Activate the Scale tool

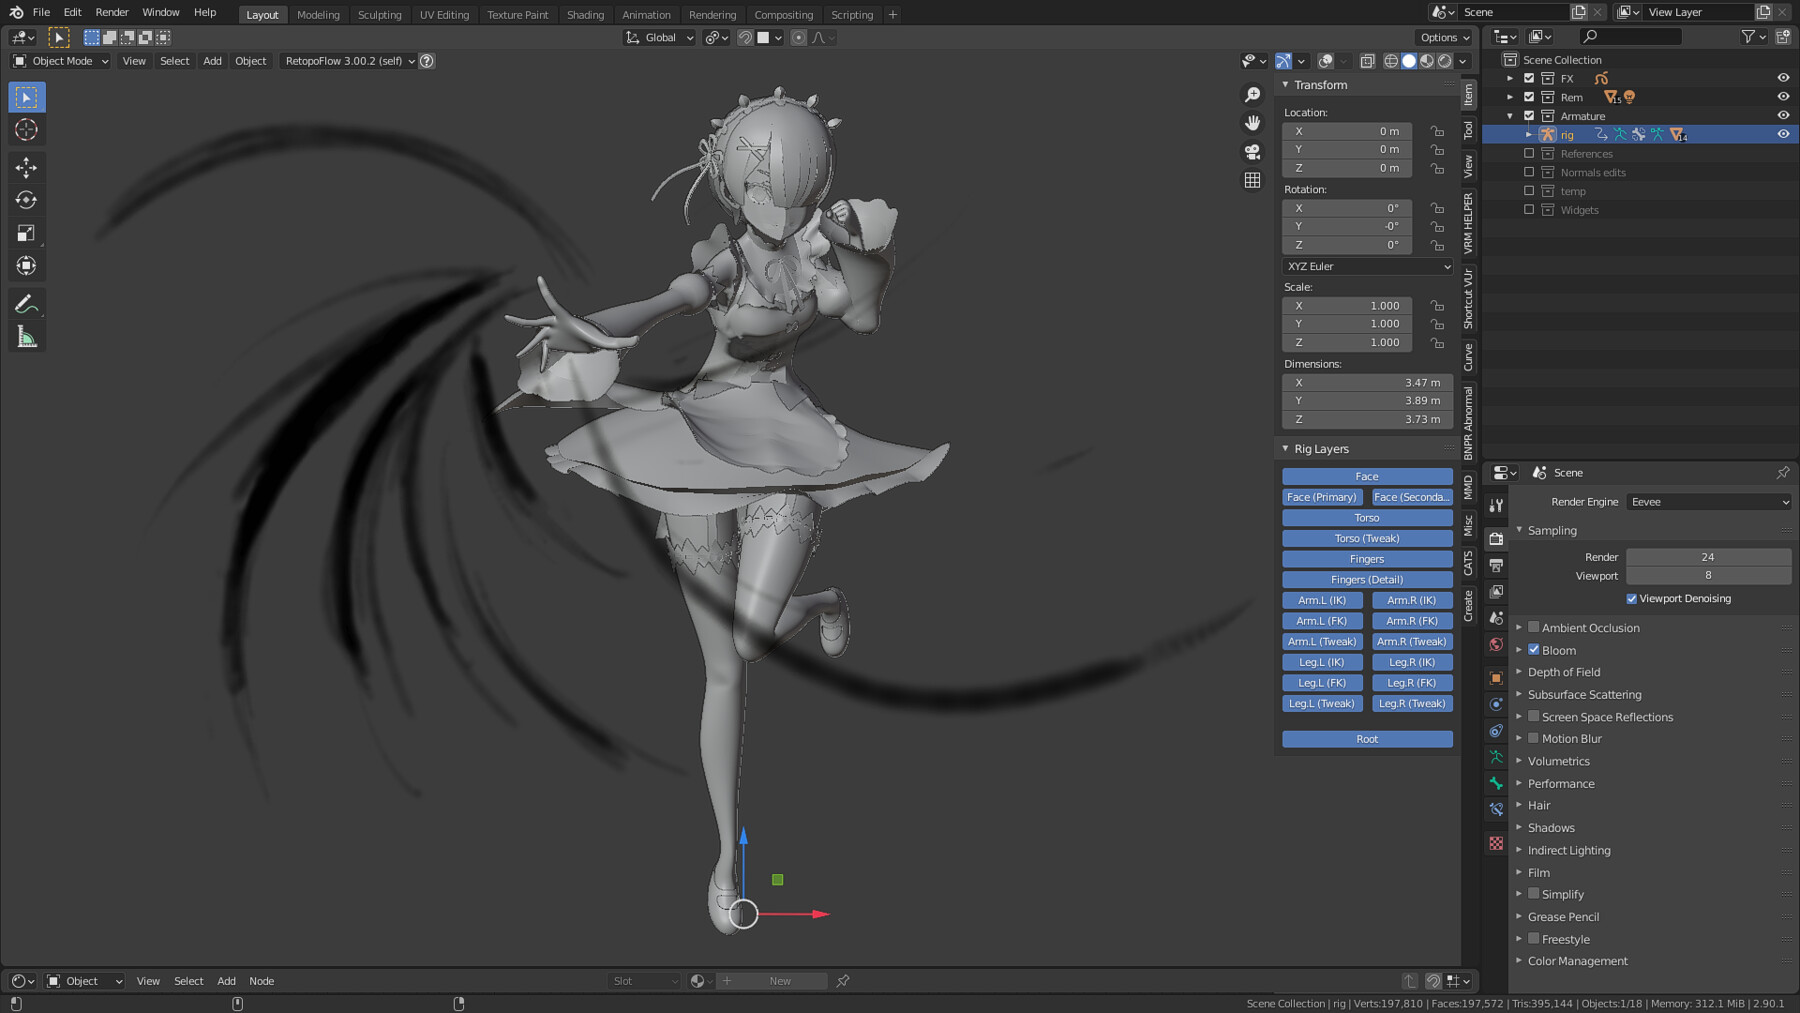coord(27,233)
